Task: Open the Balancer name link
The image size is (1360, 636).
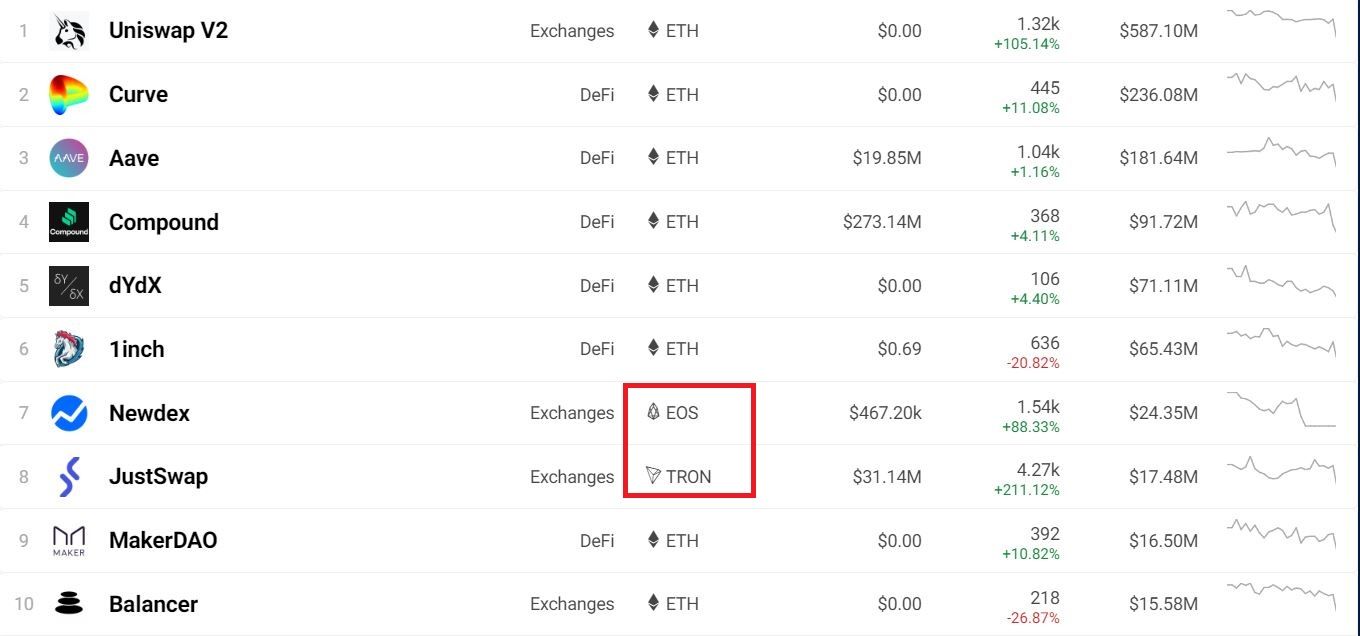Action: tap(153, 604)
